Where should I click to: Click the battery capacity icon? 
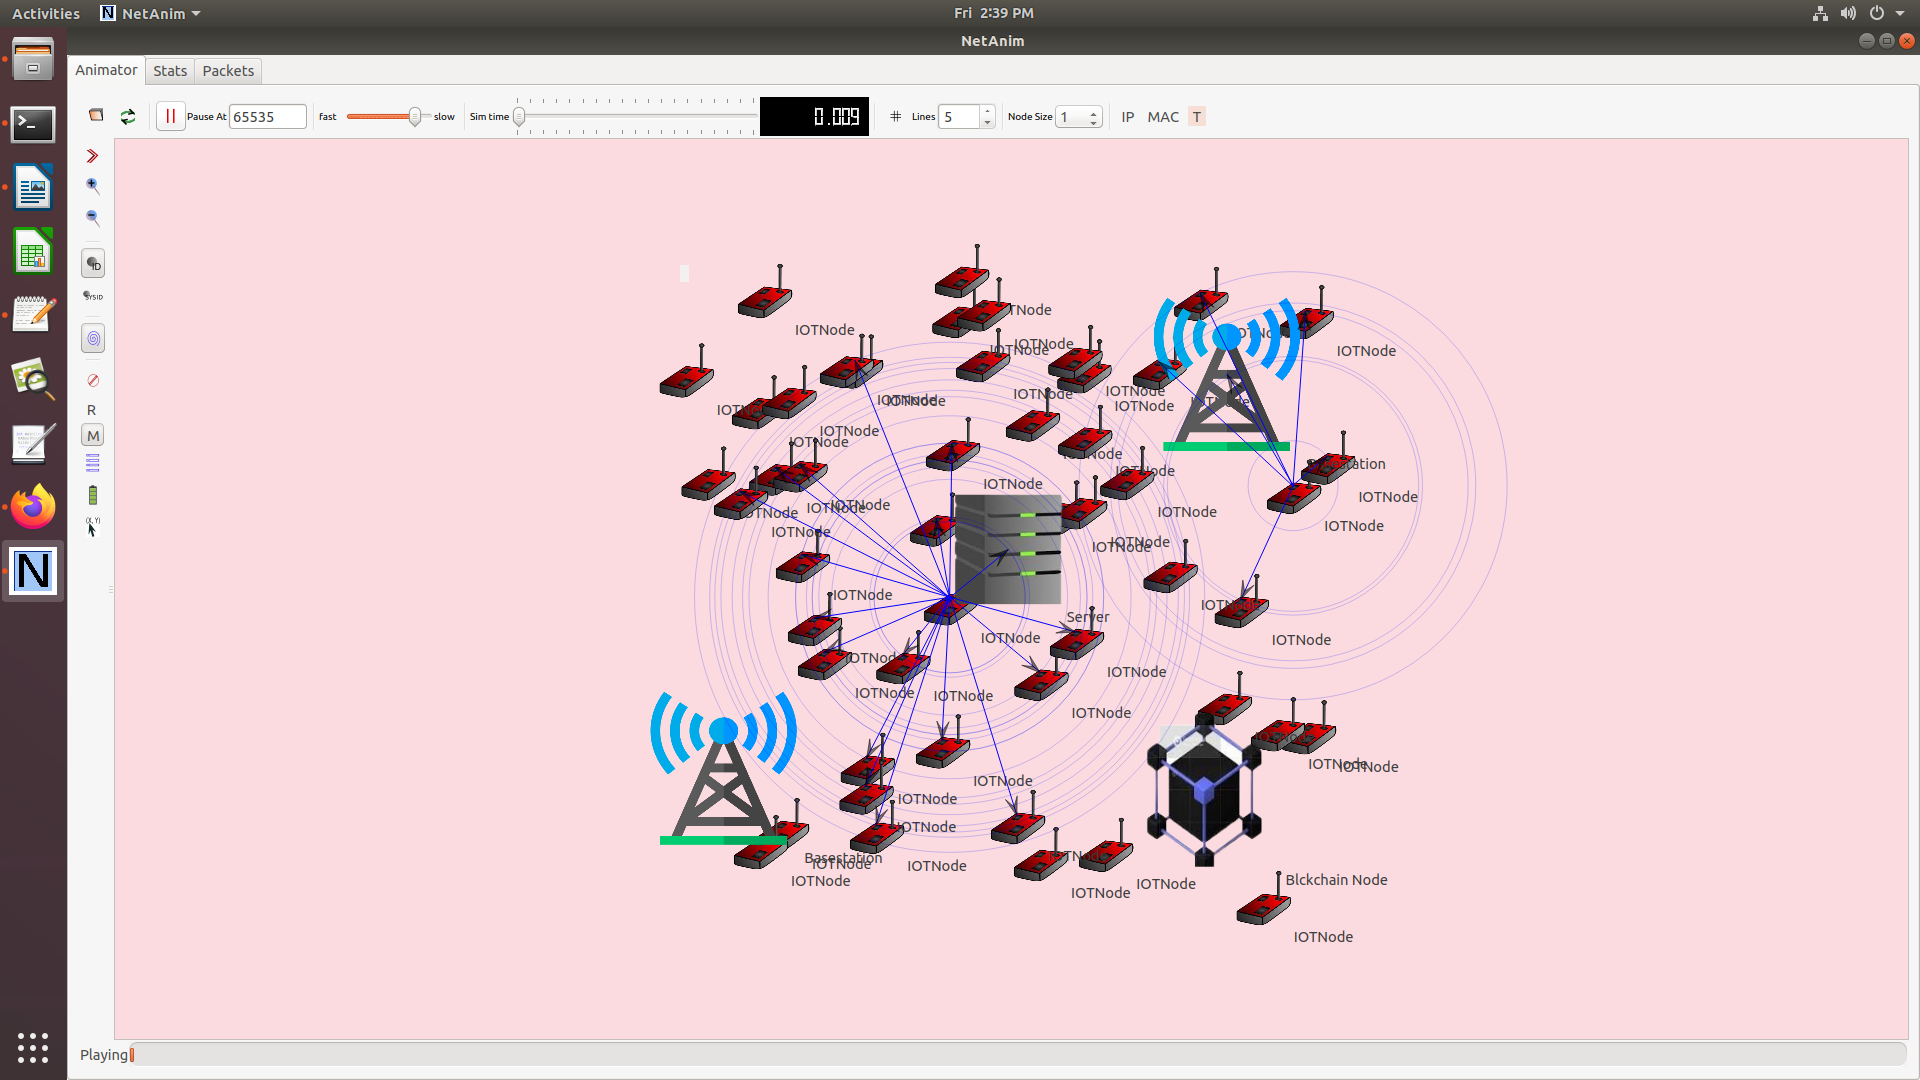click(x=93, y=495)
